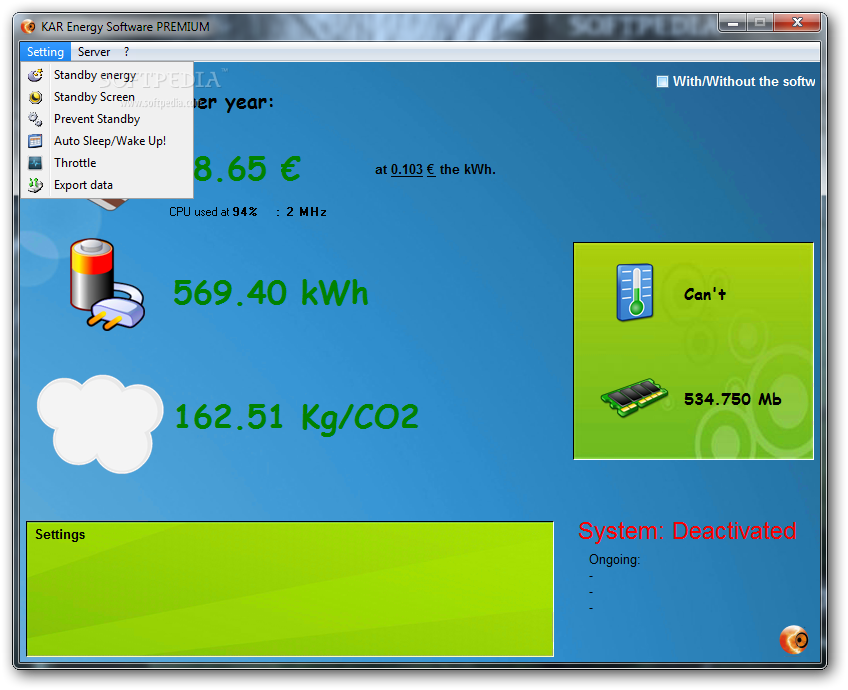This screenshot has height=690, width=848.
Task: Choose Throttle from the Setting menu
Action: pyautogui.click(x=107, y=163)
